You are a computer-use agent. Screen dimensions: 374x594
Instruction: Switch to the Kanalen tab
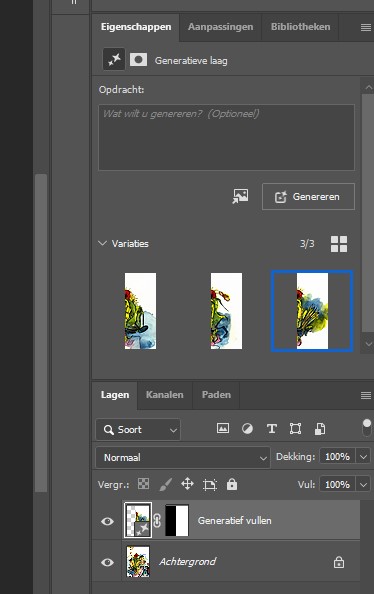pyautogui.click(x=164, y=395)
